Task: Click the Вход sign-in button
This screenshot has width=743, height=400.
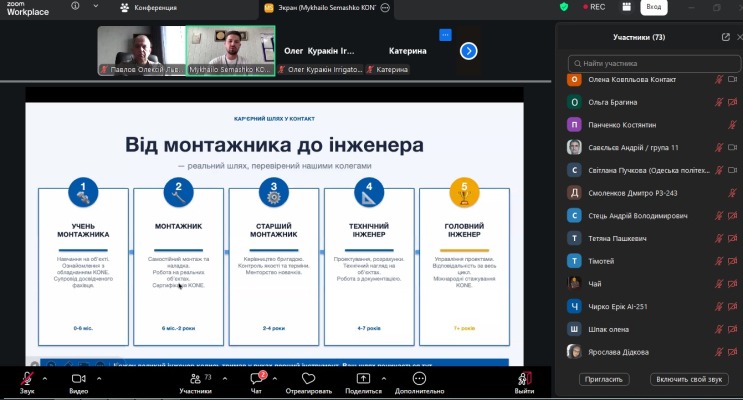Action: tap(654, 7)
